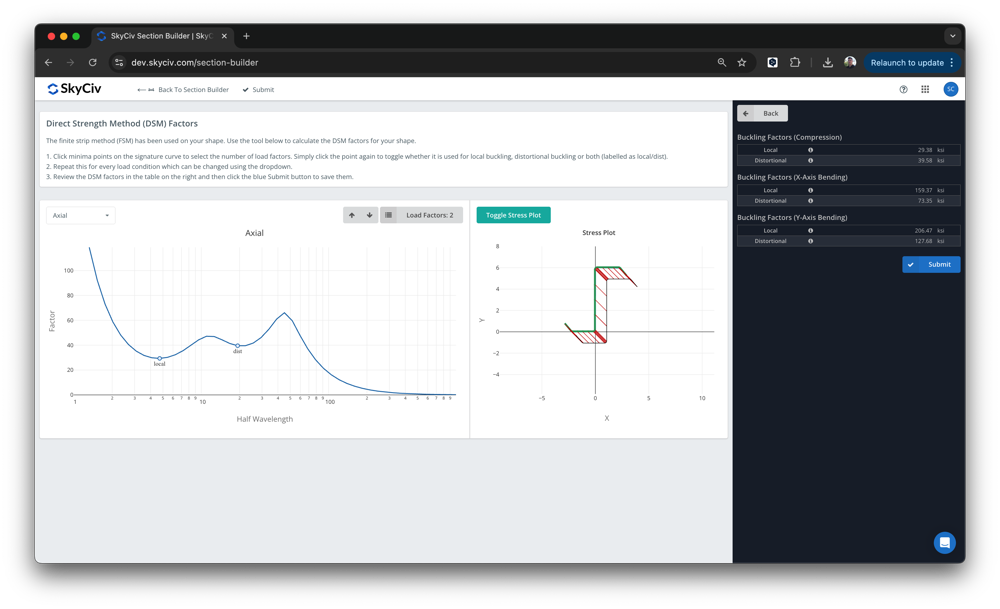
Task: Open the Axial load condition dropdown
Action: click(80, 215)
